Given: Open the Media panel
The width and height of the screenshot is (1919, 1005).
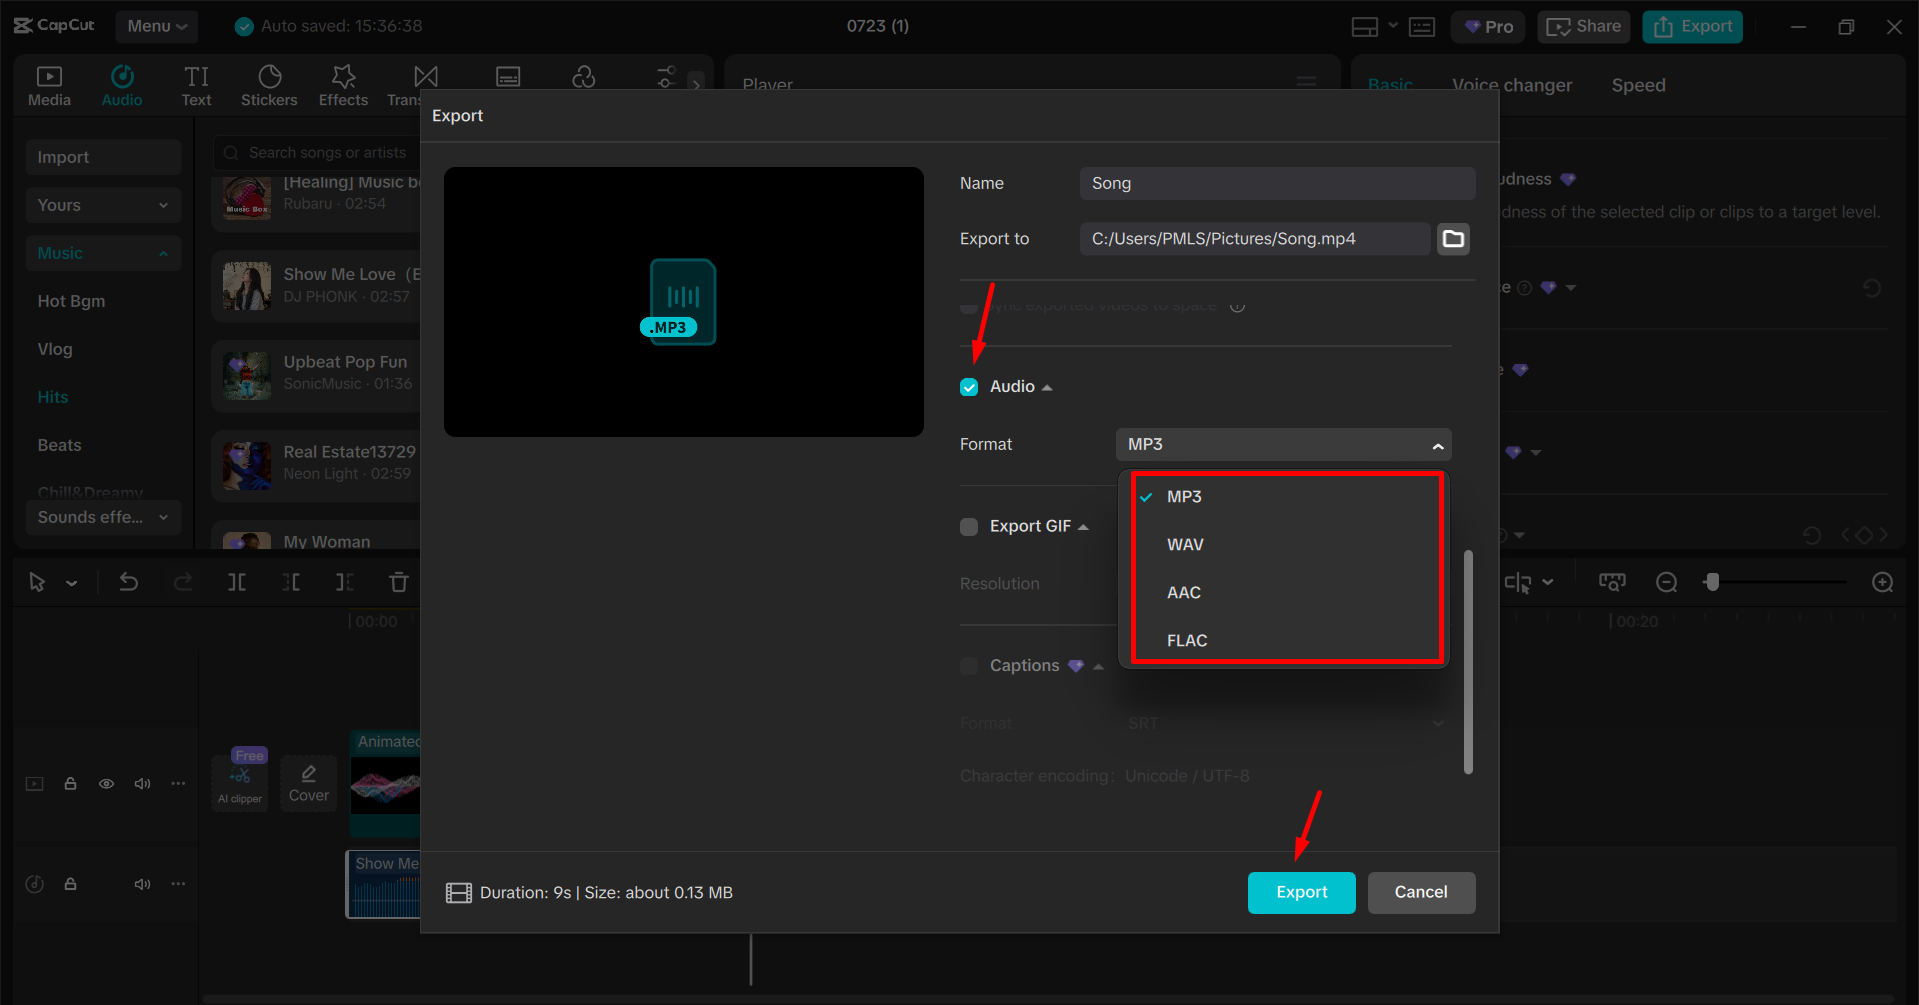Looking at the screenshot, I should [x=49, y=84].
